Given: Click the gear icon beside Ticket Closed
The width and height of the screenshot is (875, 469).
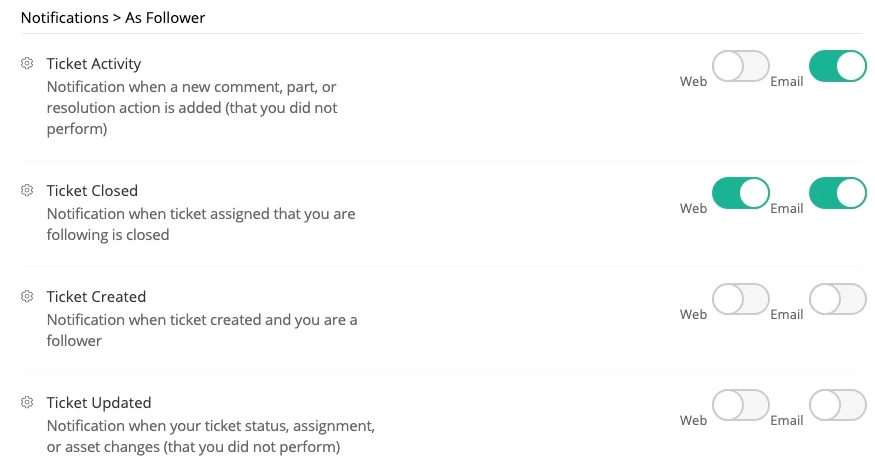Looking at the screenshot, I should pyautogui.click(x=27, y=190).
